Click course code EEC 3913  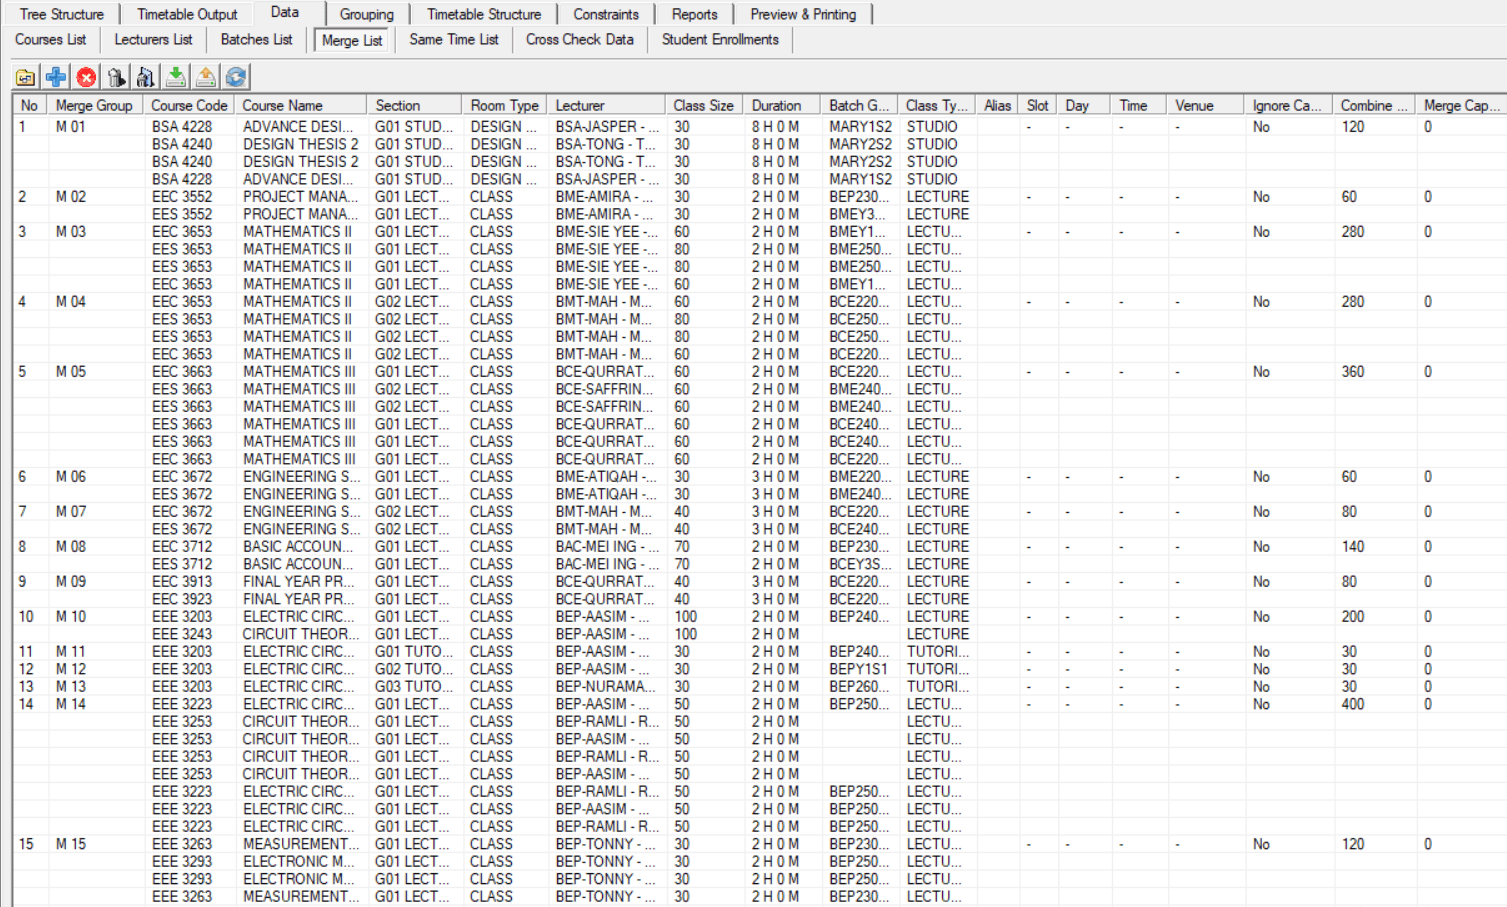point(182,582)
